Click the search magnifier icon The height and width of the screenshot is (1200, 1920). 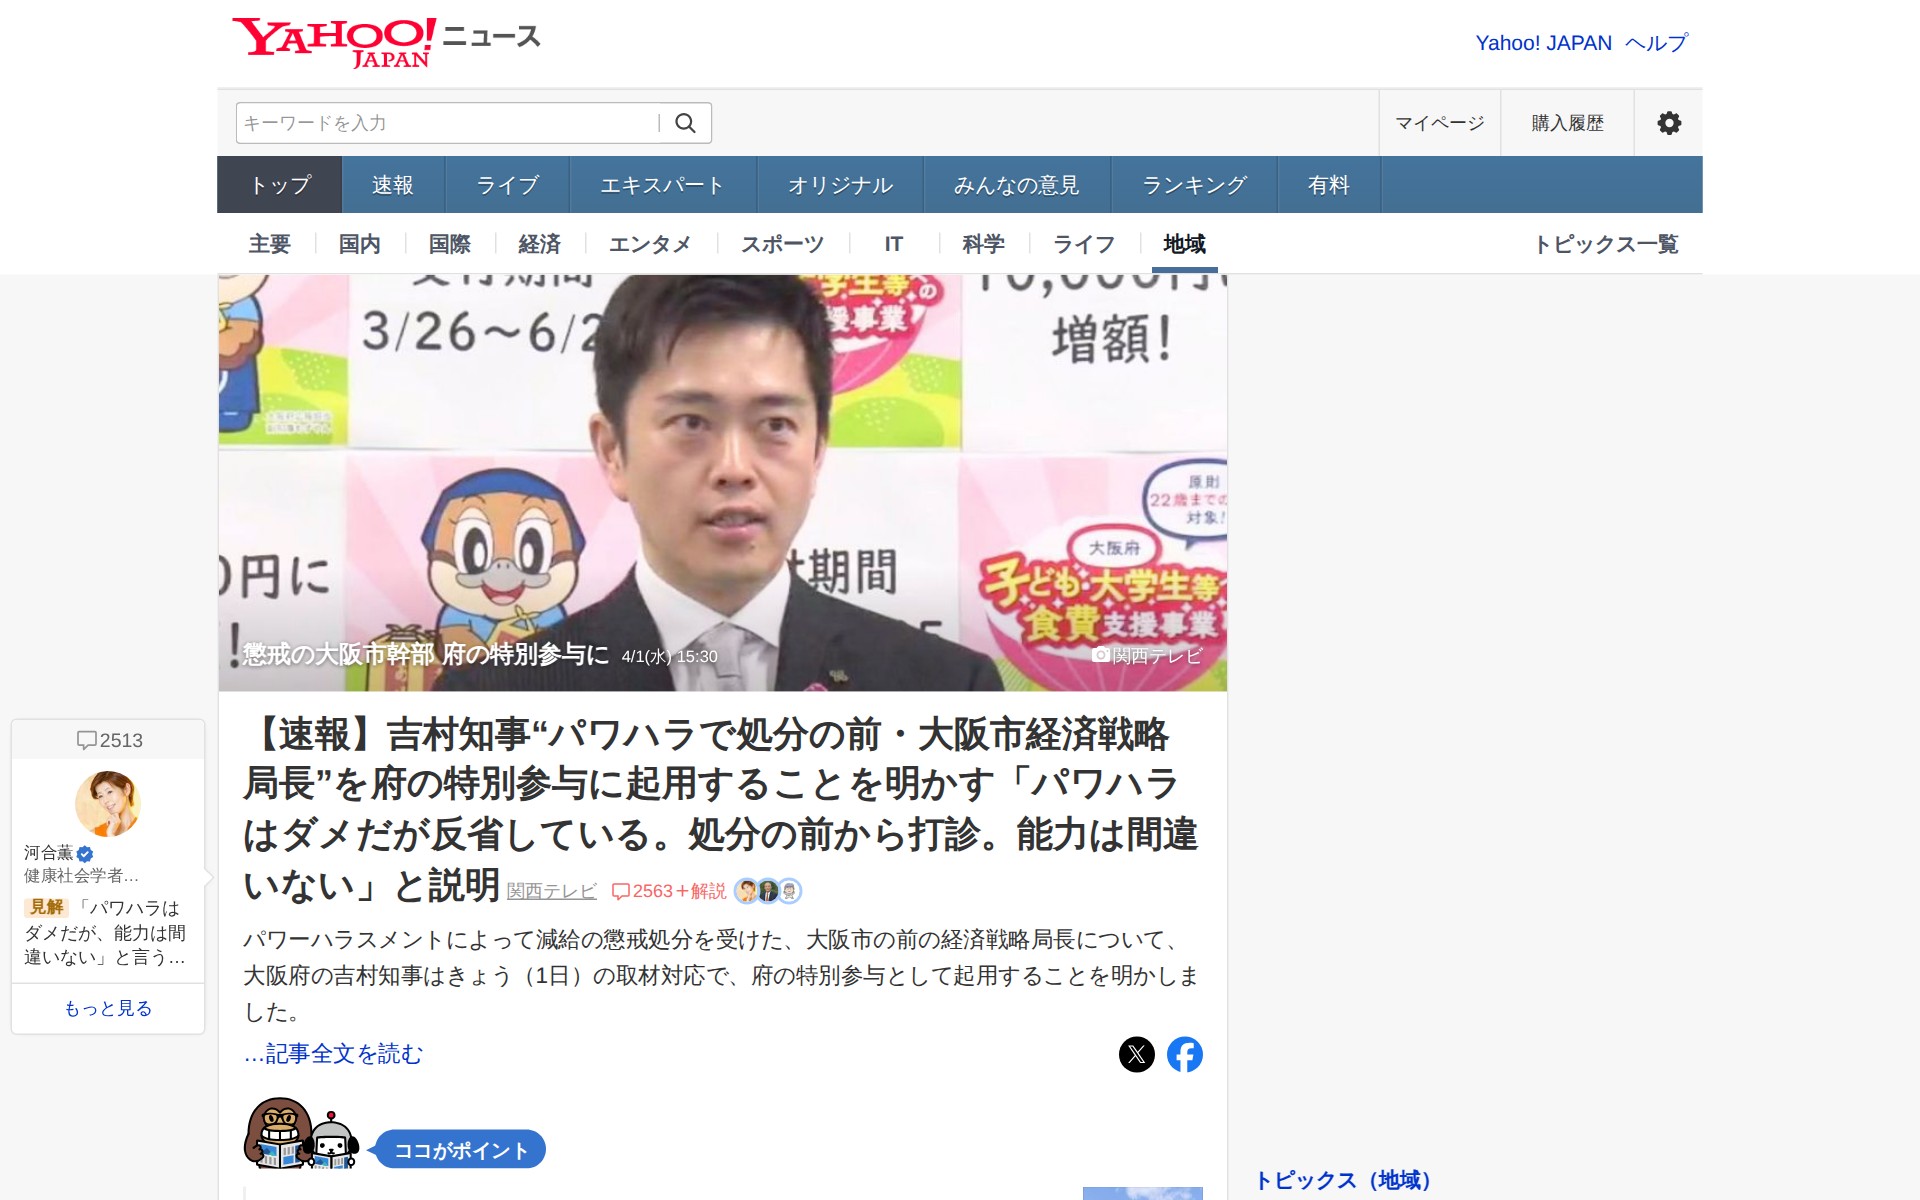[x=685, y=123]
